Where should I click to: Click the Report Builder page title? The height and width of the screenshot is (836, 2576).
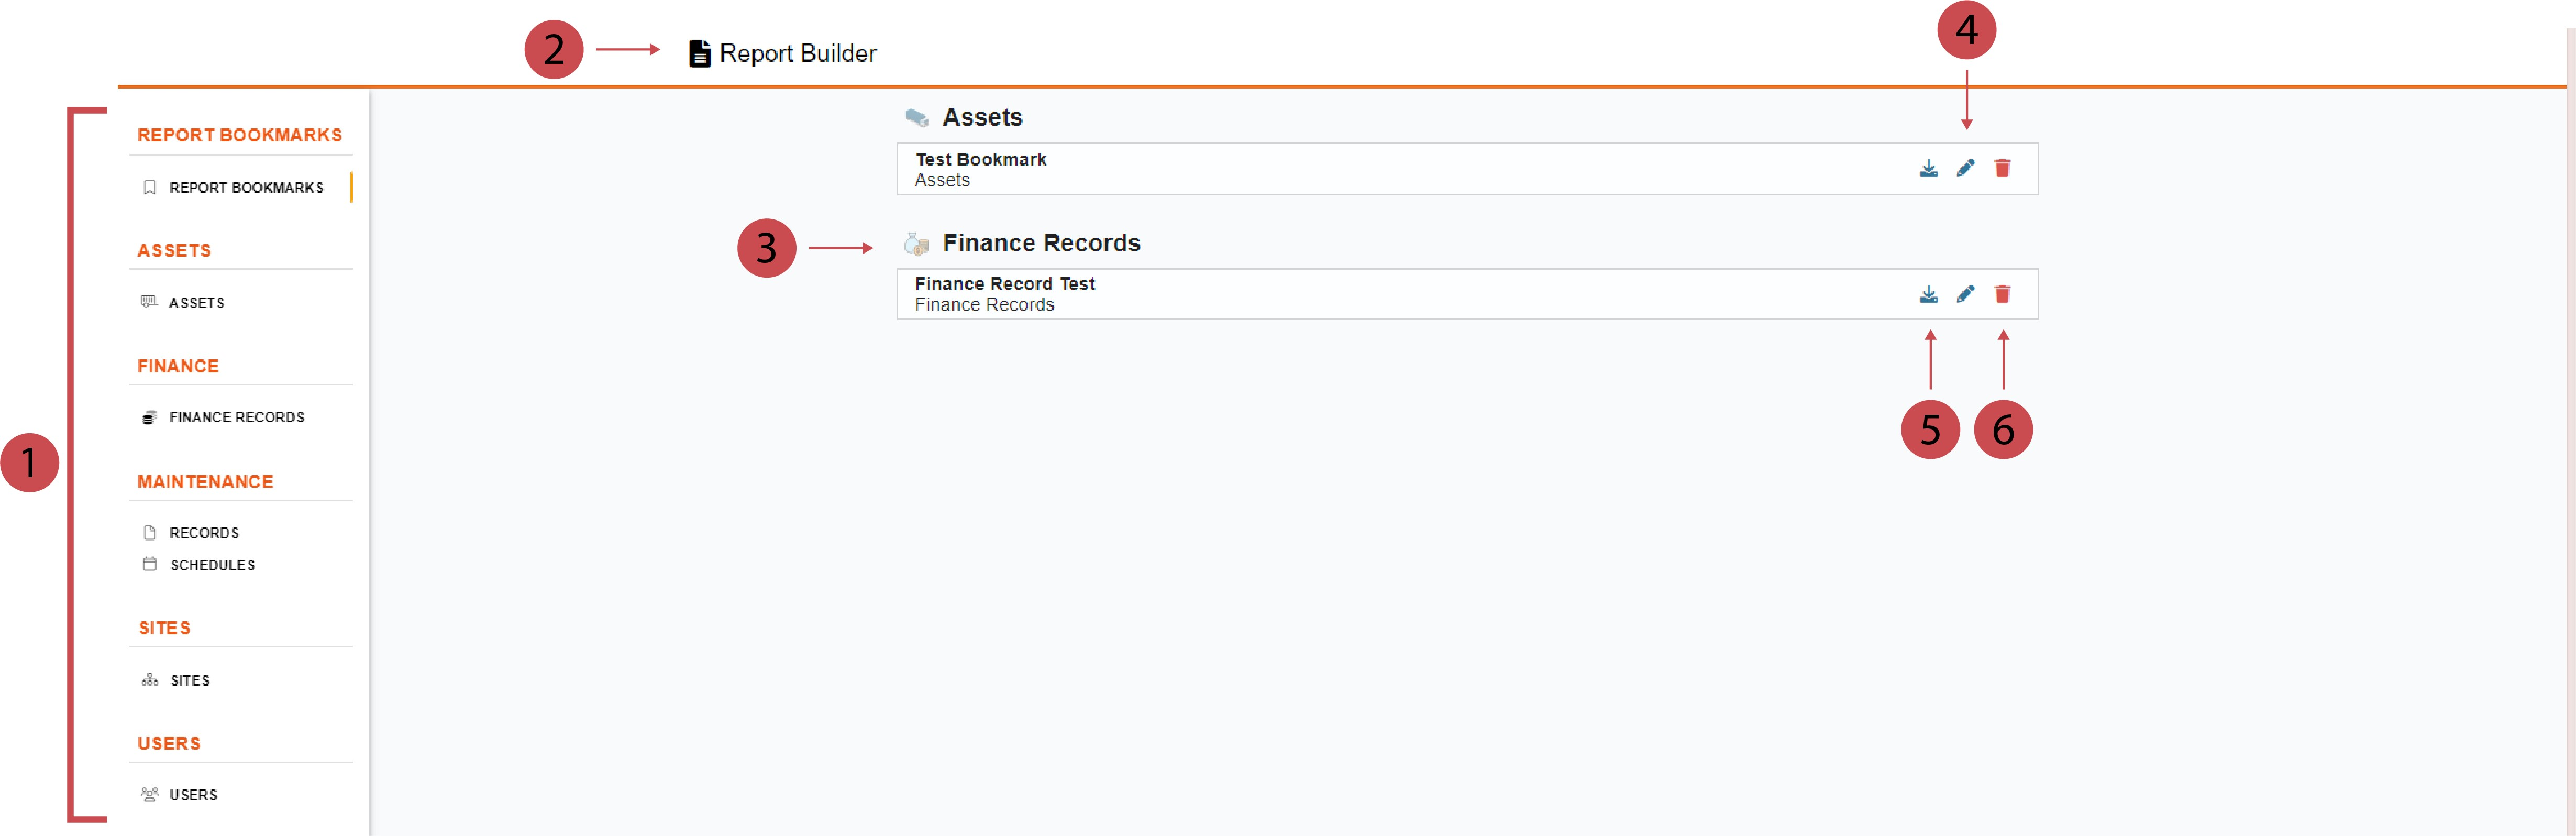tap(797, 53)
